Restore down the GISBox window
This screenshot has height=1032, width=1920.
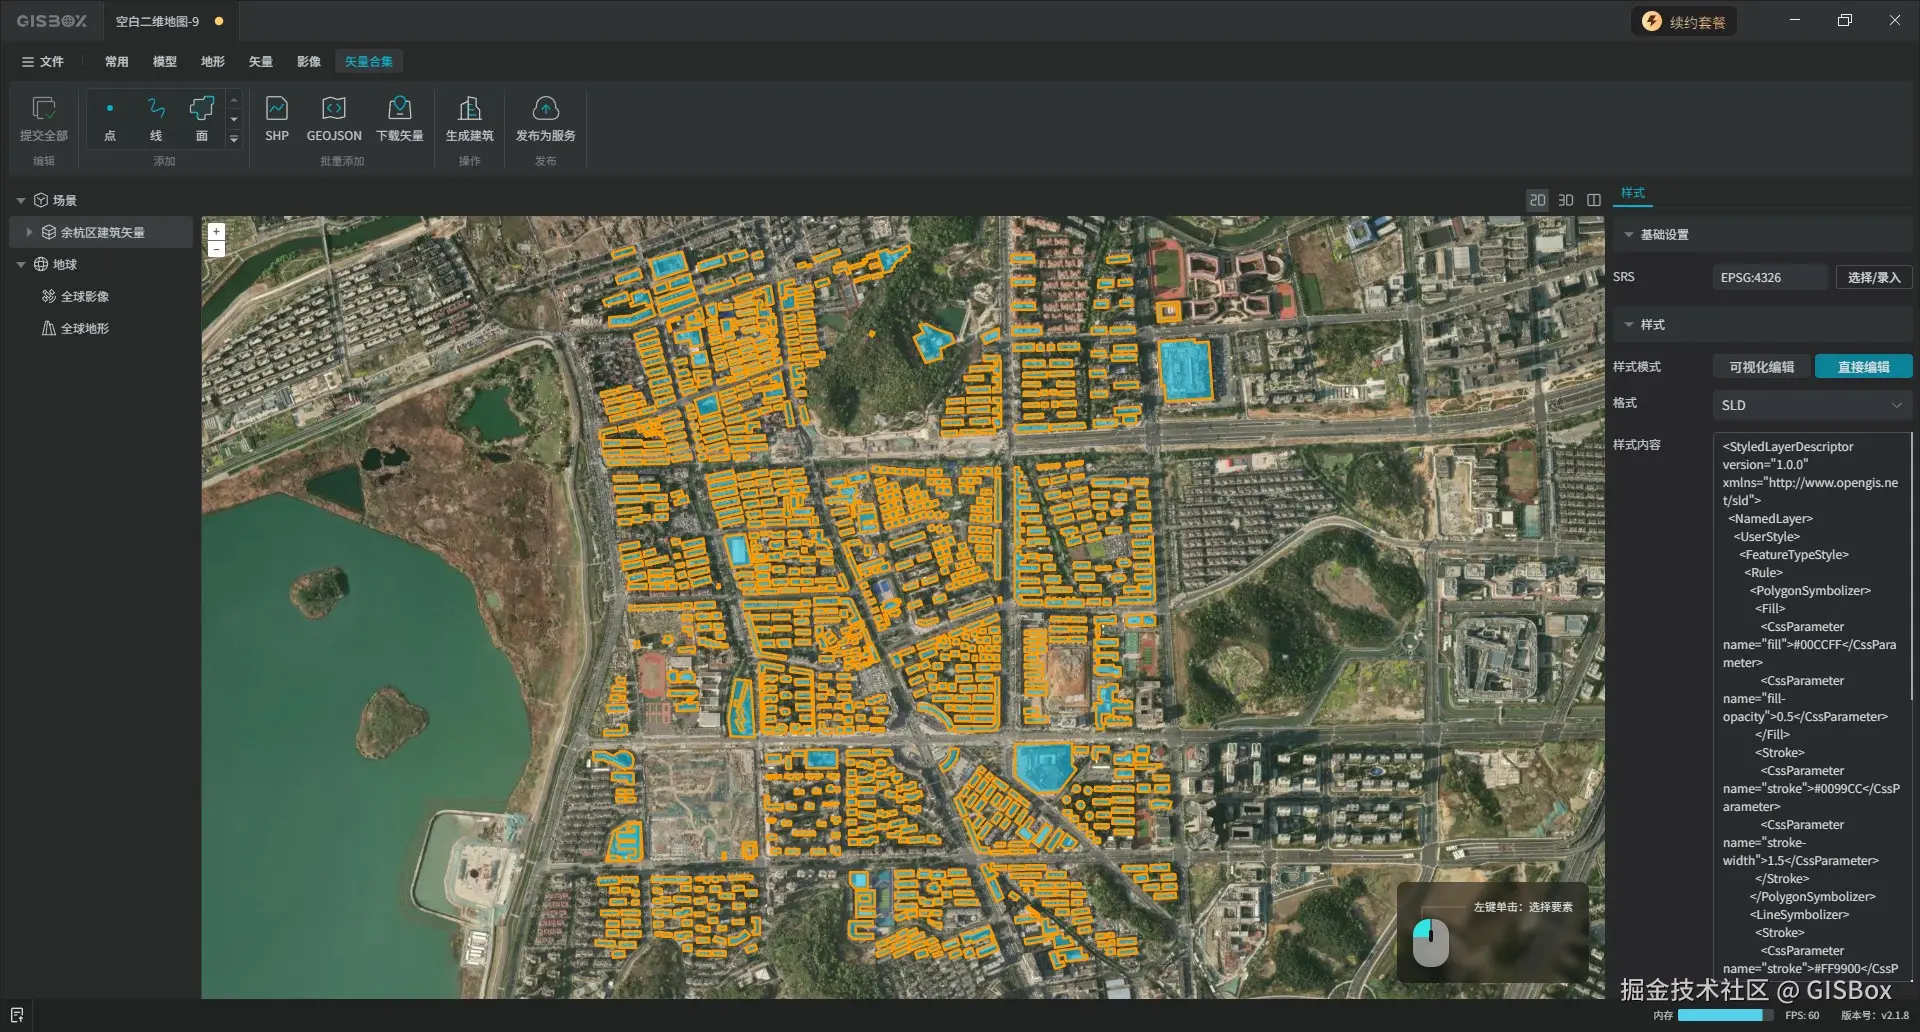[x=1845, y=21]
